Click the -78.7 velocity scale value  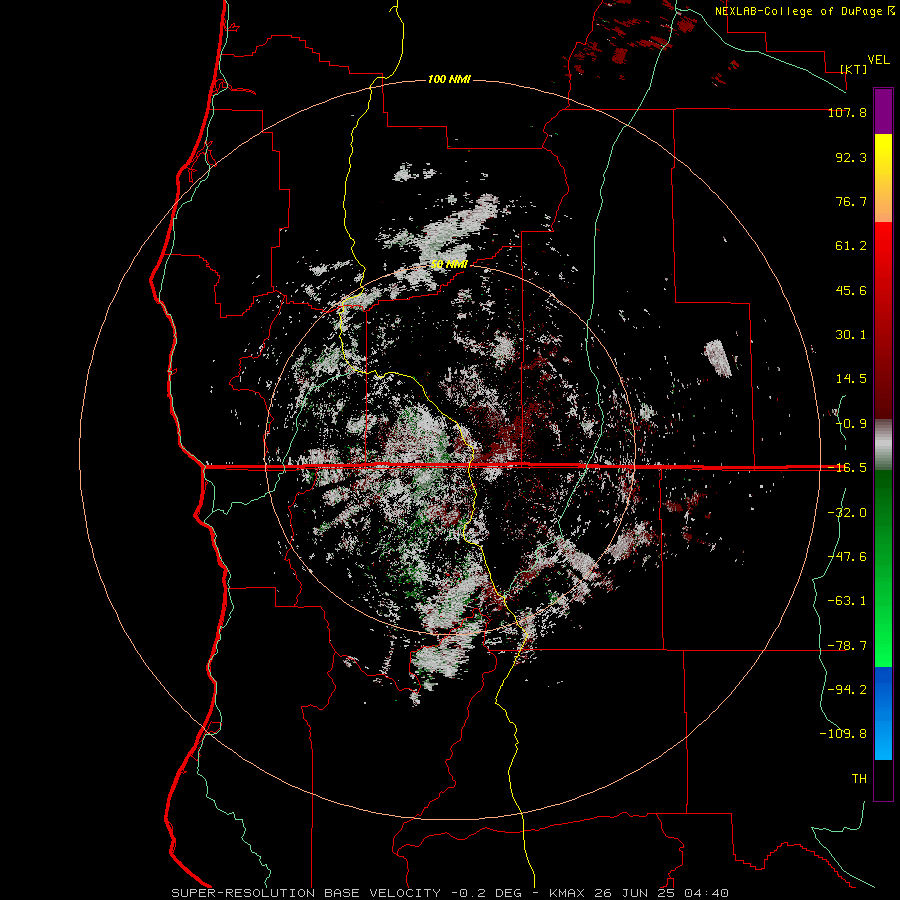click(847, 646)
